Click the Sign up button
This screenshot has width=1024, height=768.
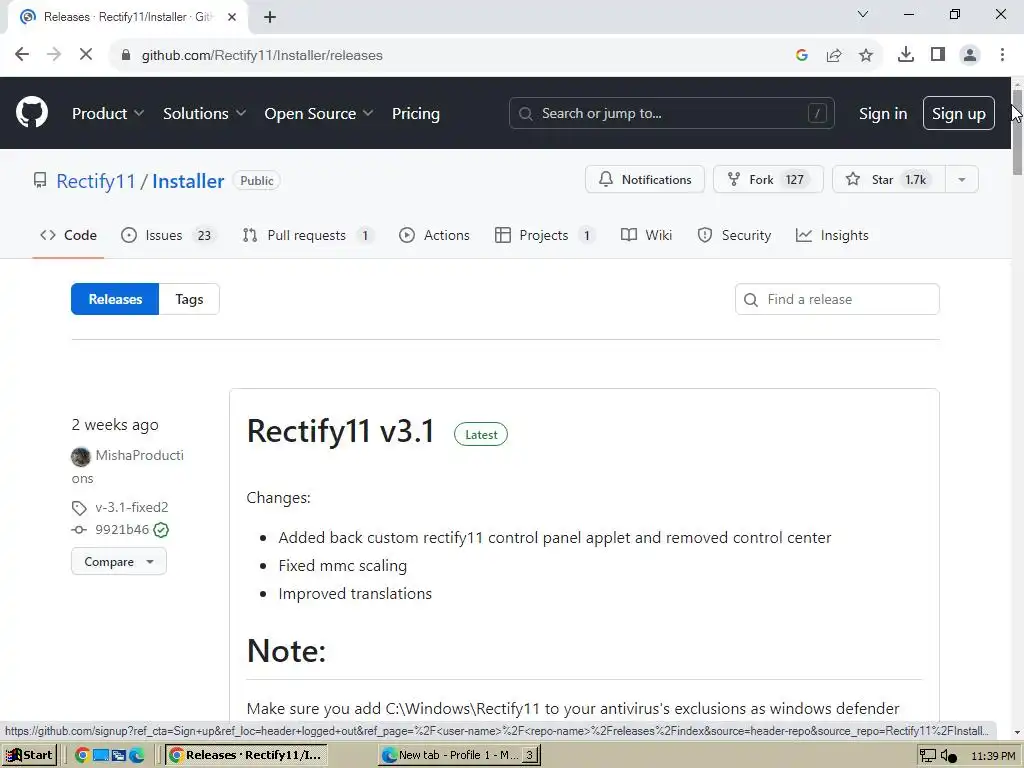[x=958, y=113]
